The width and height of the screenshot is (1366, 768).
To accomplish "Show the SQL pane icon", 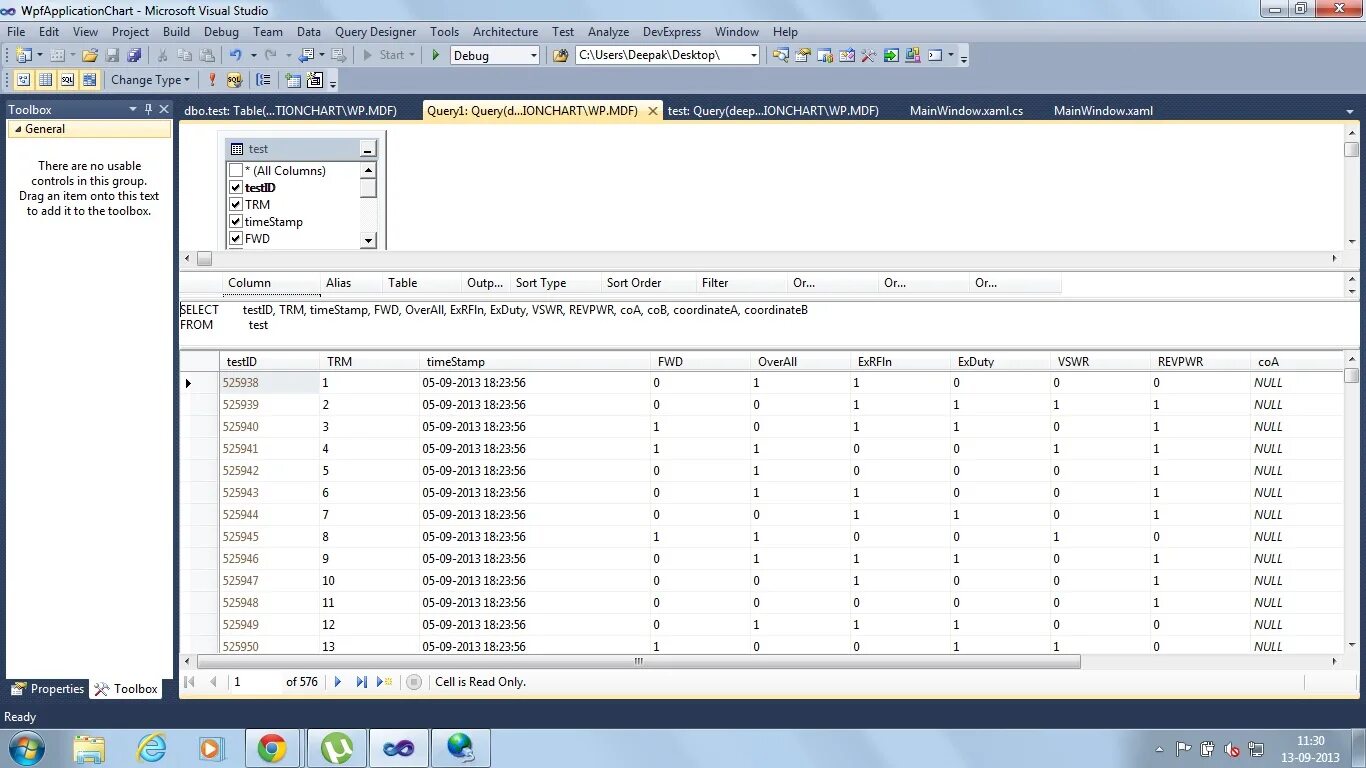I will (67, 80).
